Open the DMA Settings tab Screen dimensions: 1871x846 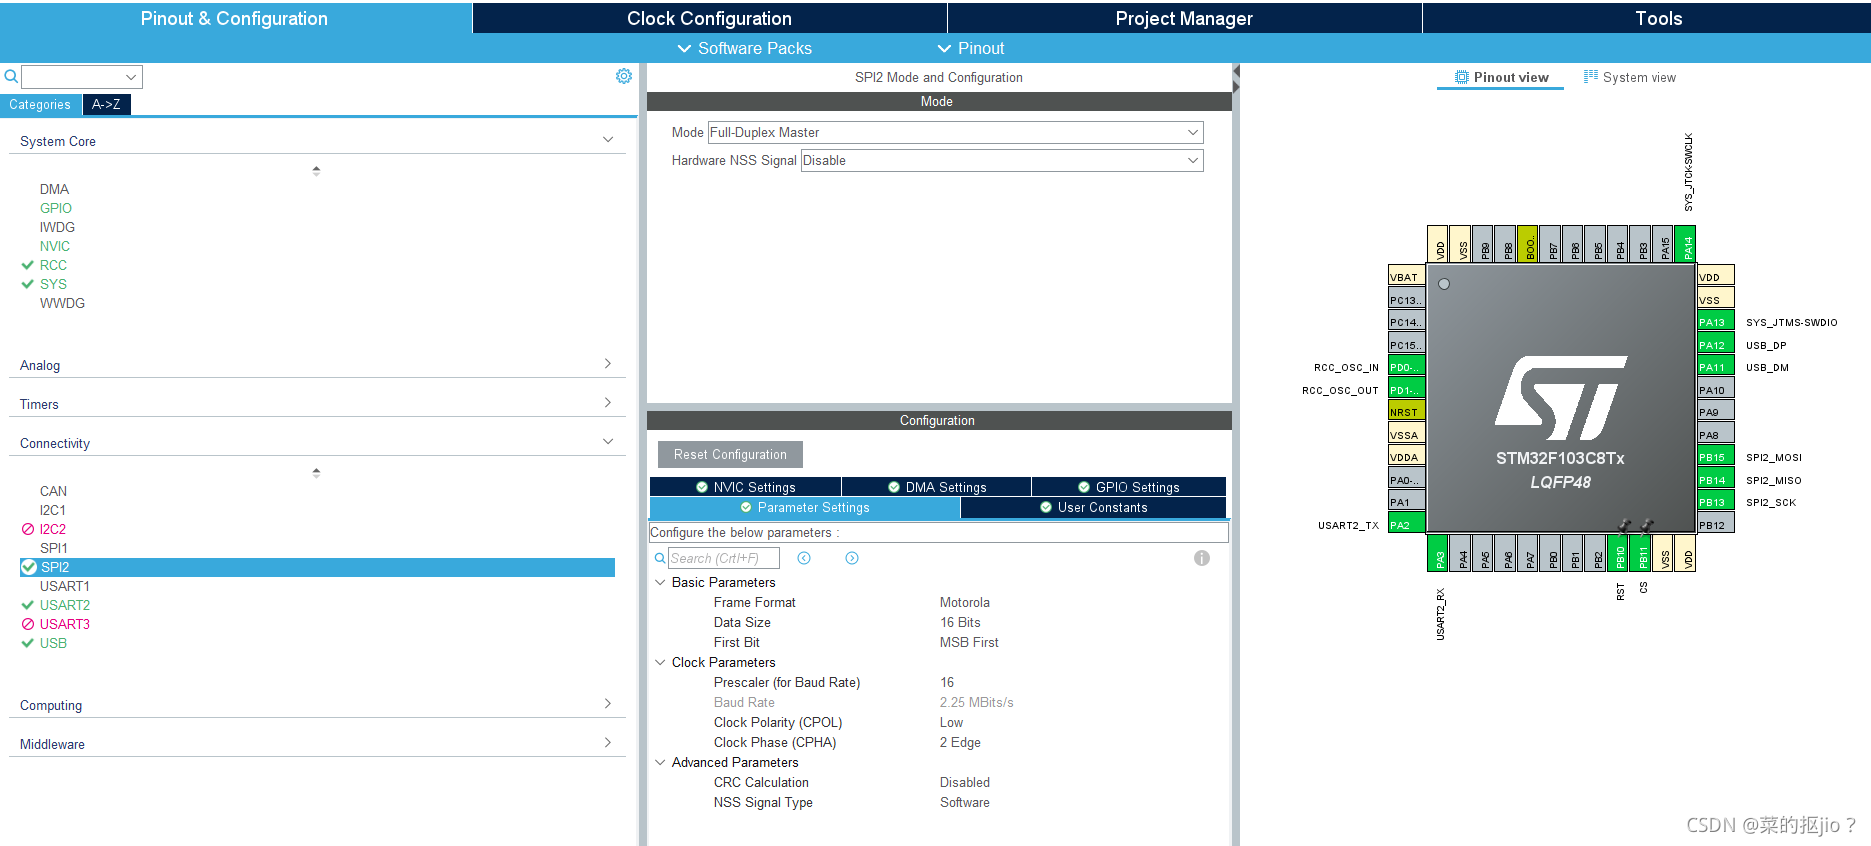(937, 487)
